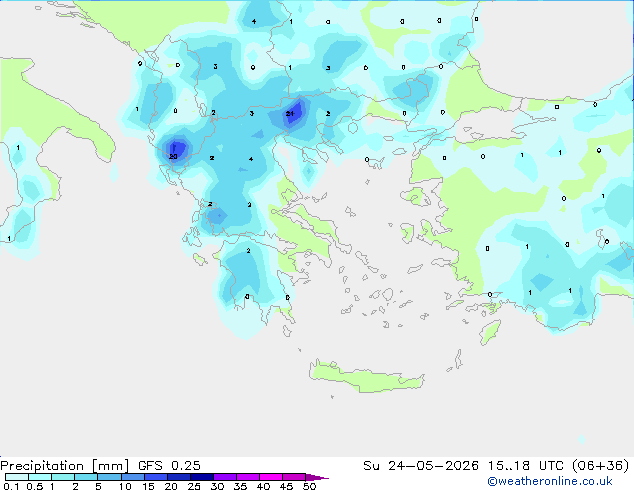
Task: Click the '0.1' legend scale label
Action: point(11,486)
